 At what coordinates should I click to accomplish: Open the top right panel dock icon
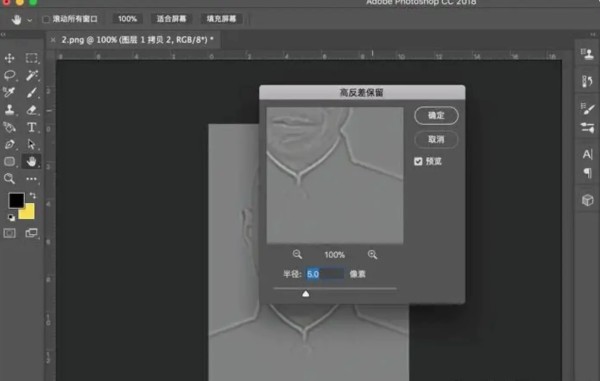pyautogui.click(x=588, y=54)
